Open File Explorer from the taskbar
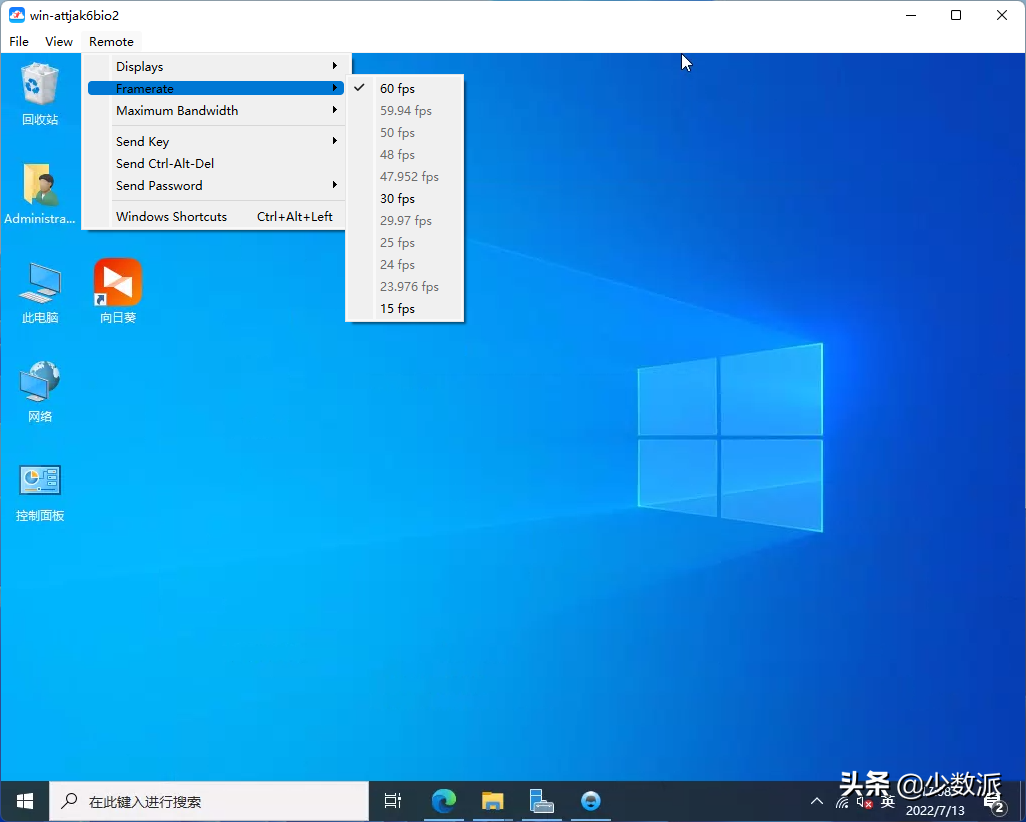 click(x=492, y=801)
